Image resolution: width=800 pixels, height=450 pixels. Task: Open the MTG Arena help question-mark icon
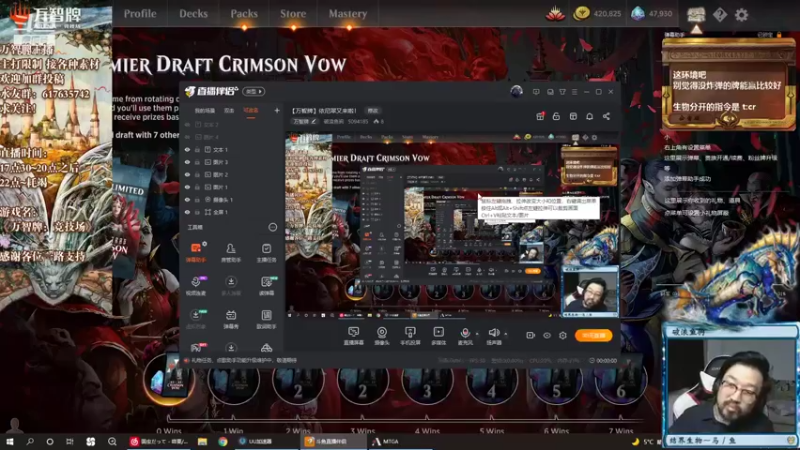tap(720, 14)
